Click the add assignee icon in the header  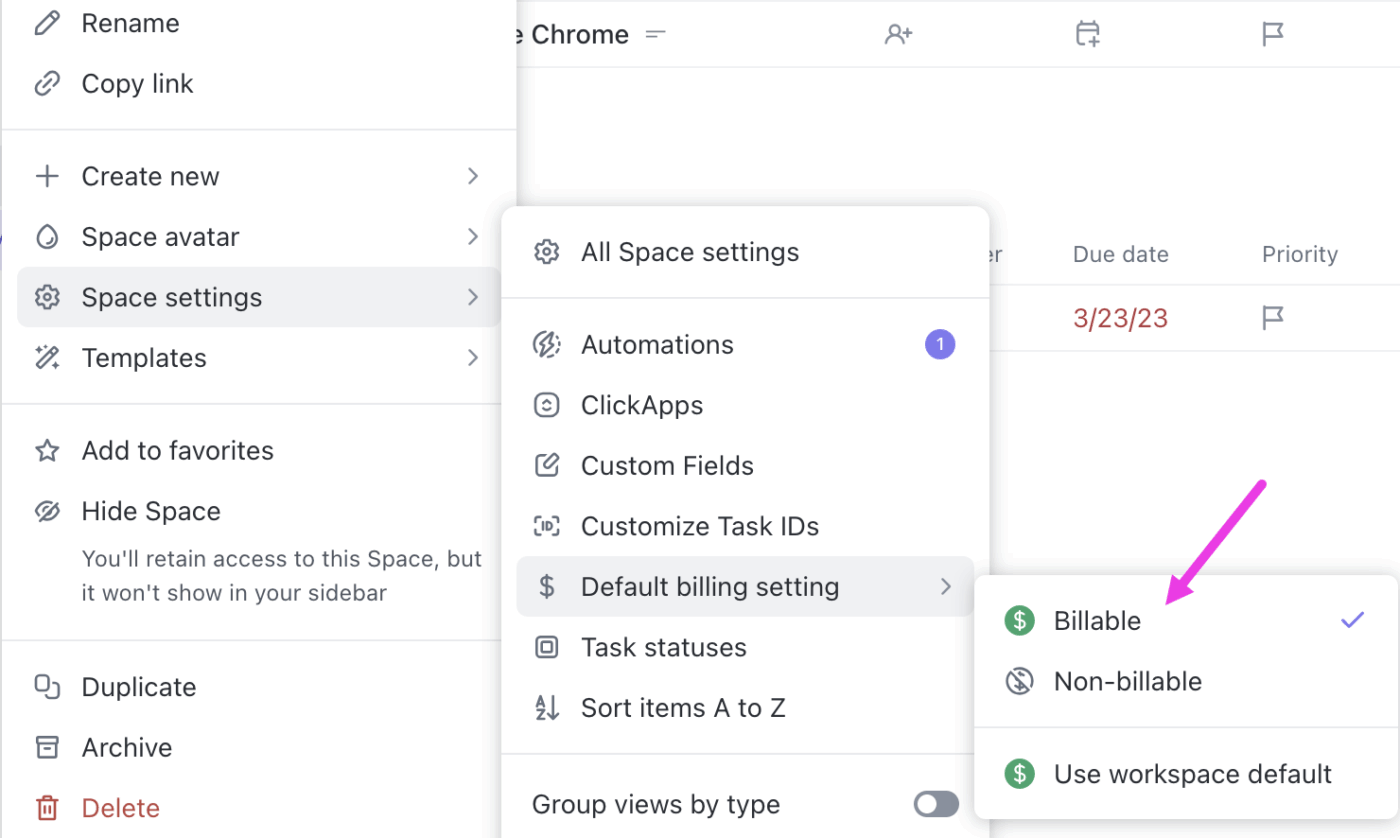pyautogui.click(x=898, y=33)
